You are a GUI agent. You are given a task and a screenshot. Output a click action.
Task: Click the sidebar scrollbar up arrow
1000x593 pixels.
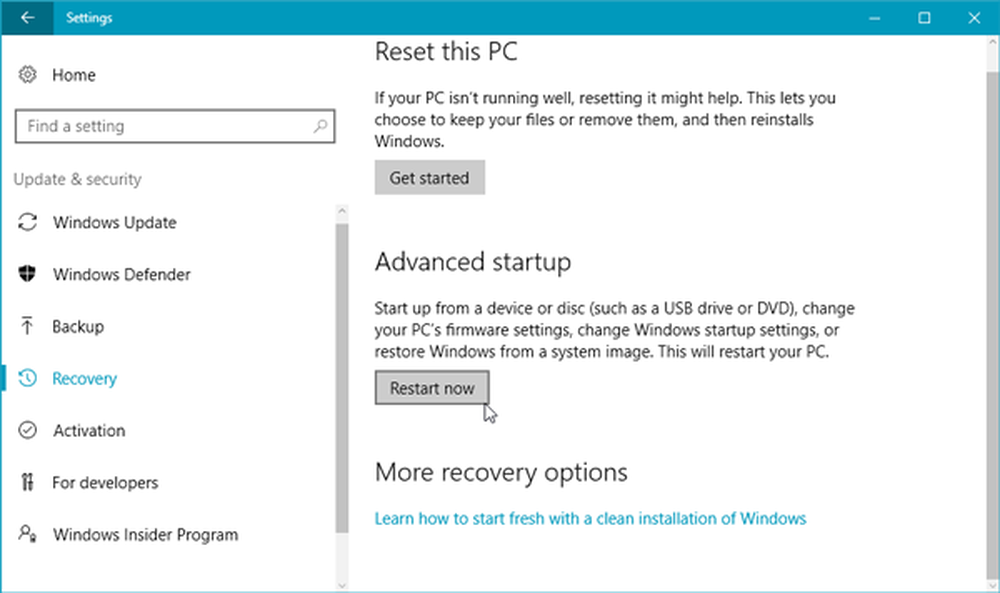pos(342,211)
